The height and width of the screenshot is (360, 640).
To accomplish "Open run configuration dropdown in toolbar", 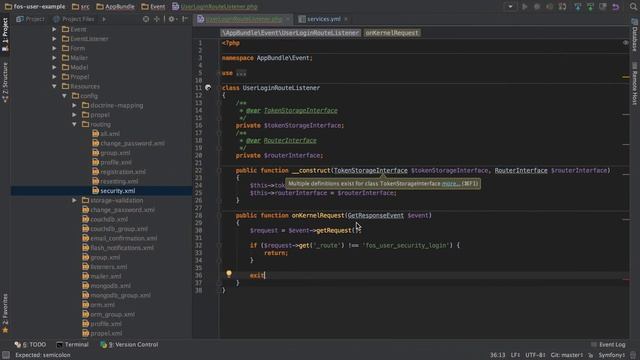I will [510, 7].
